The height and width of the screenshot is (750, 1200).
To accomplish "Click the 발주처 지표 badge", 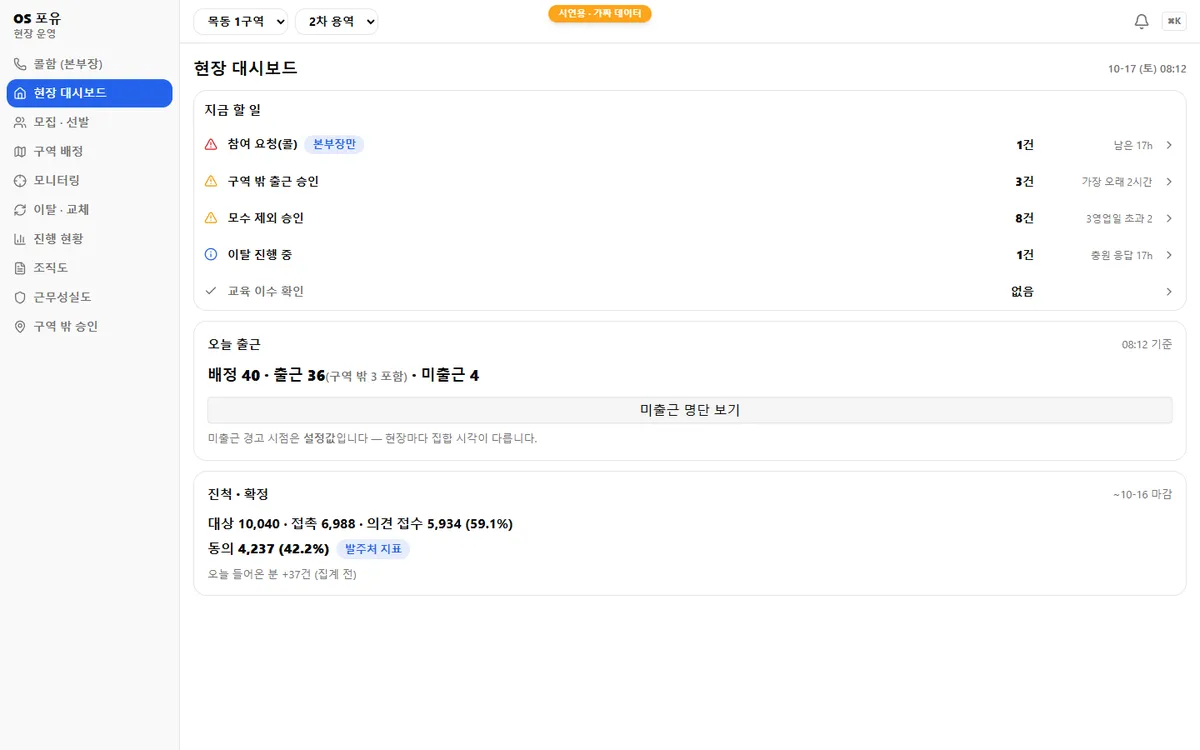I will tap(373, 549).
